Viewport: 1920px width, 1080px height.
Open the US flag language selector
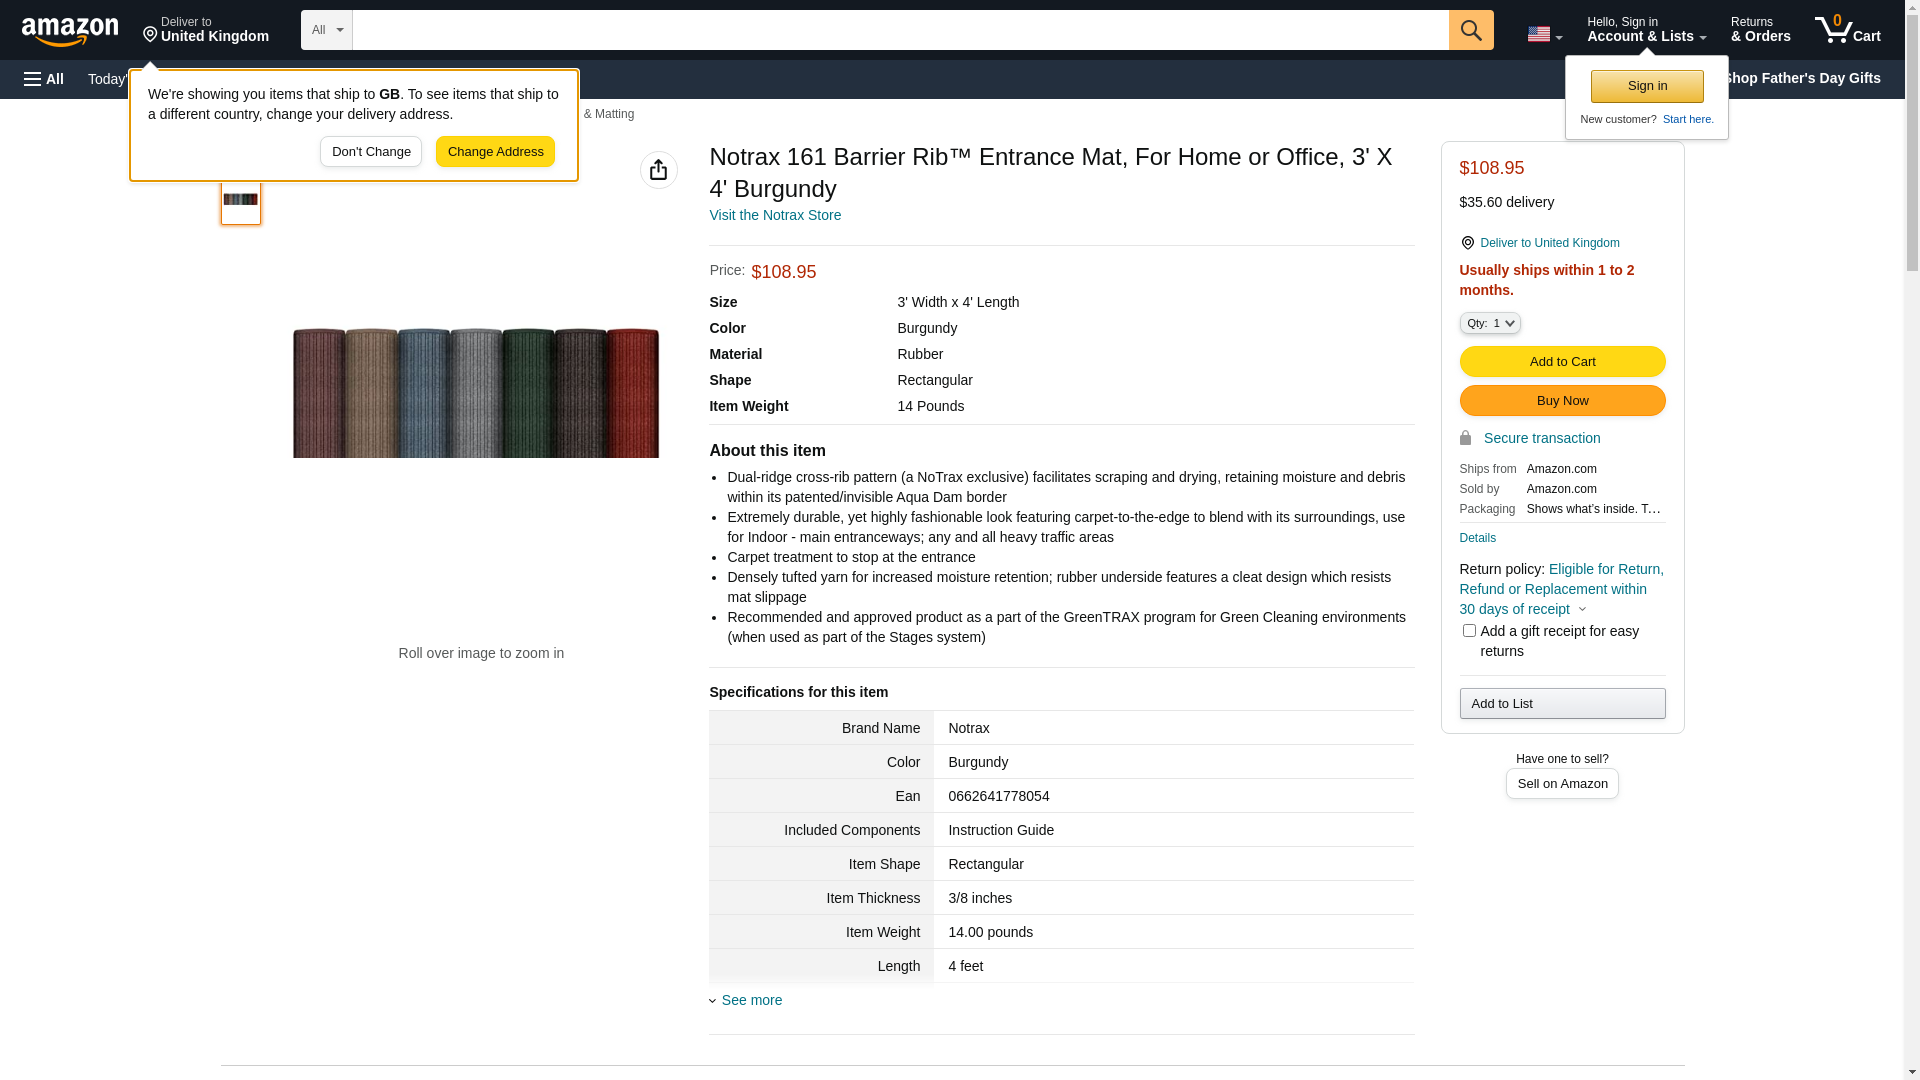1544,34
